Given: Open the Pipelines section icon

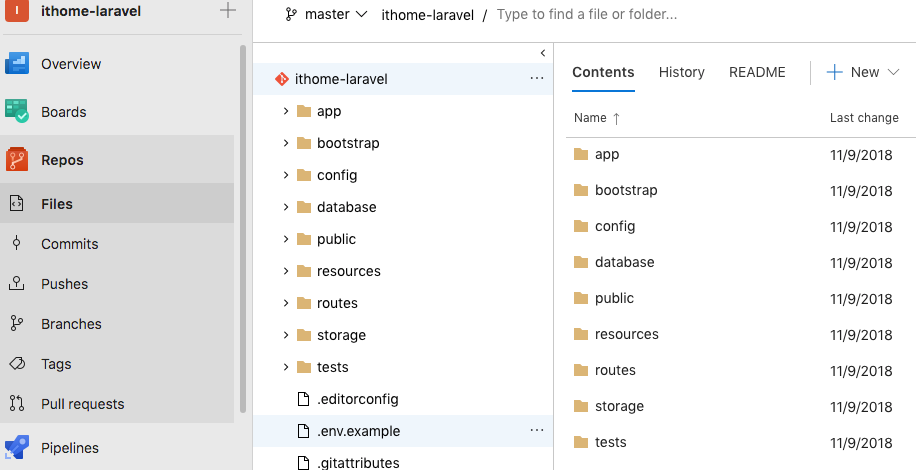Looking at the screenshot, I should [x=17, y=448].
